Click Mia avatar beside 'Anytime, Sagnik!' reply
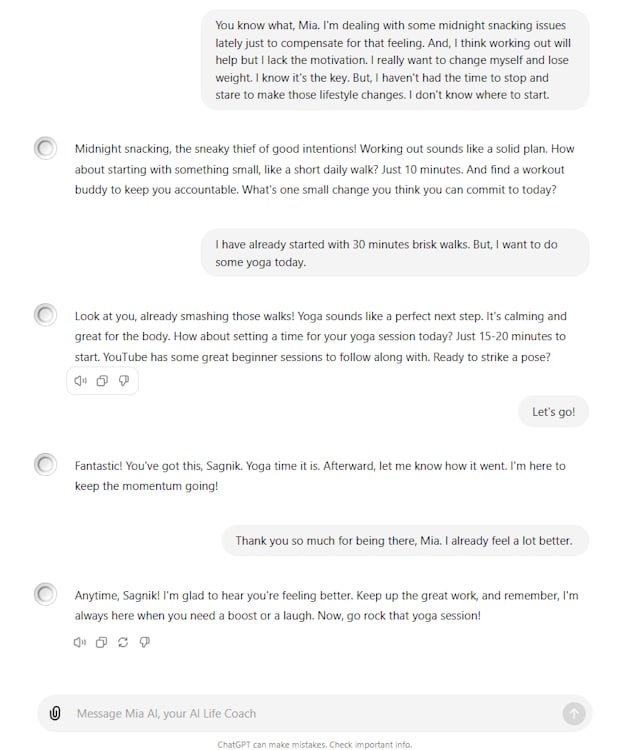The width and height of the screenshot is (639, 750). [x=45, y=595]
